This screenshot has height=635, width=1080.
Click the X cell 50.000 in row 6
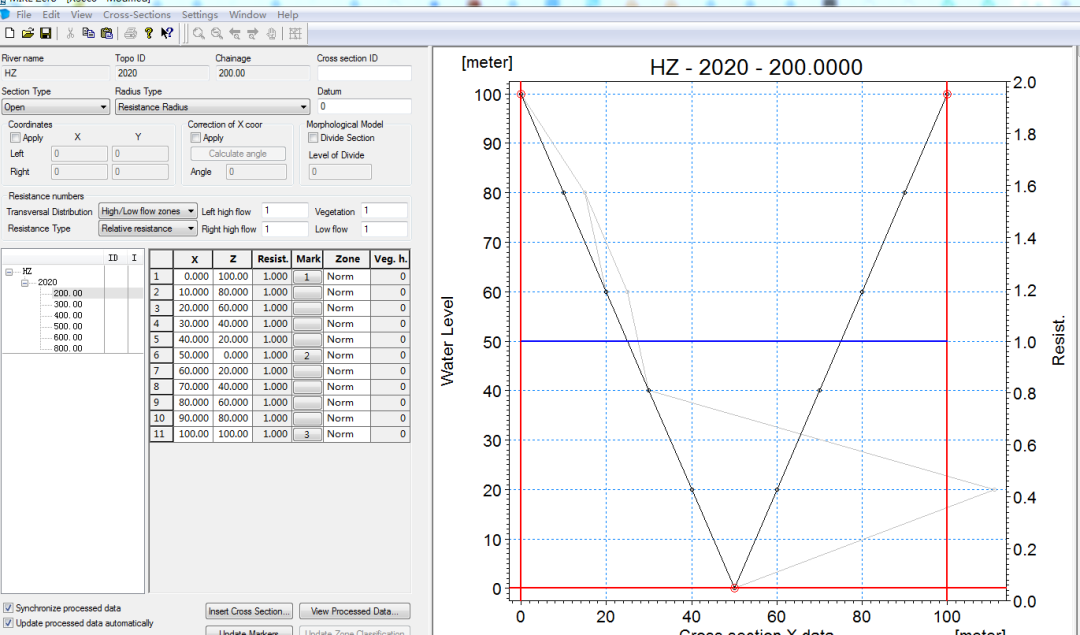click(x=193, y=355)
